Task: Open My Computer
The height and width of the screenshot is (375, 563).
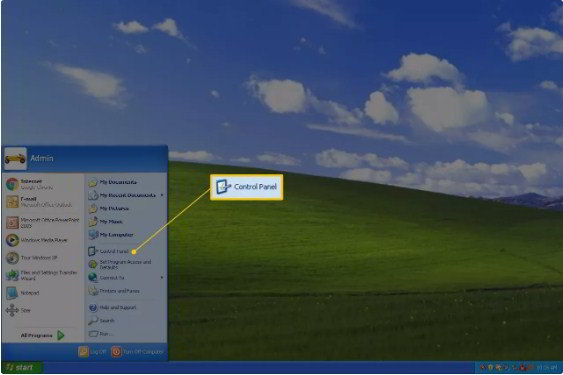Action: coord(111,235)
